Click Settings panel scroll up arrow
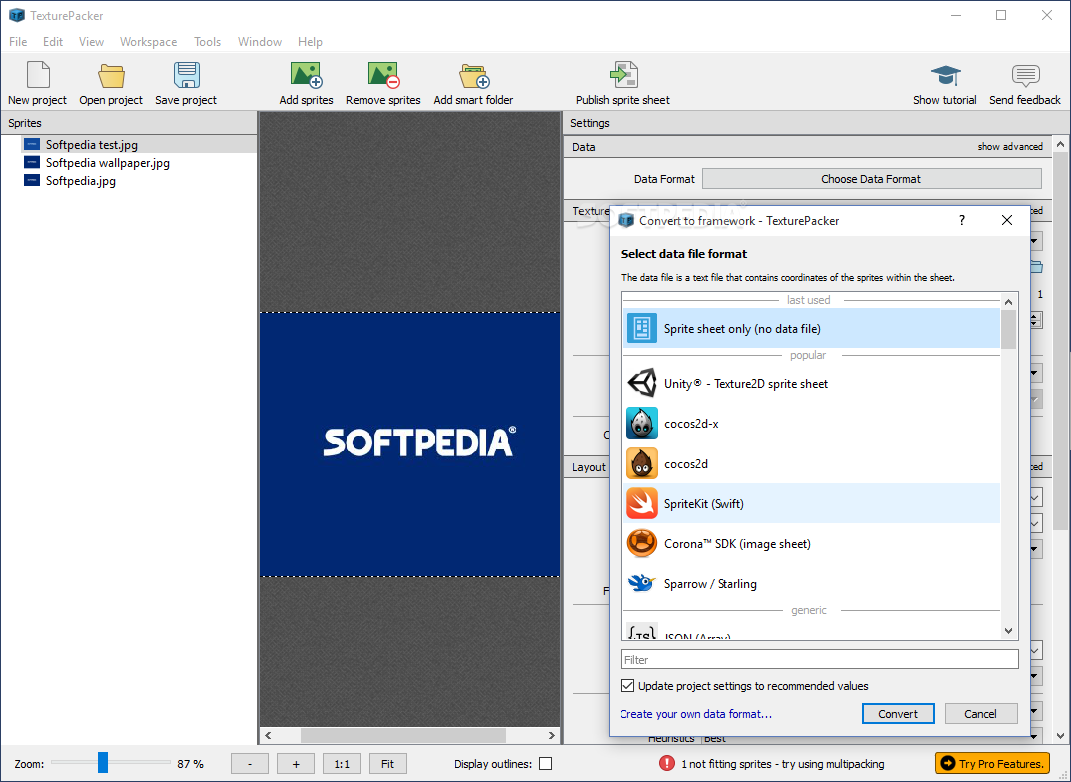The image size is (1071, 782). [x=1060, y=144]
